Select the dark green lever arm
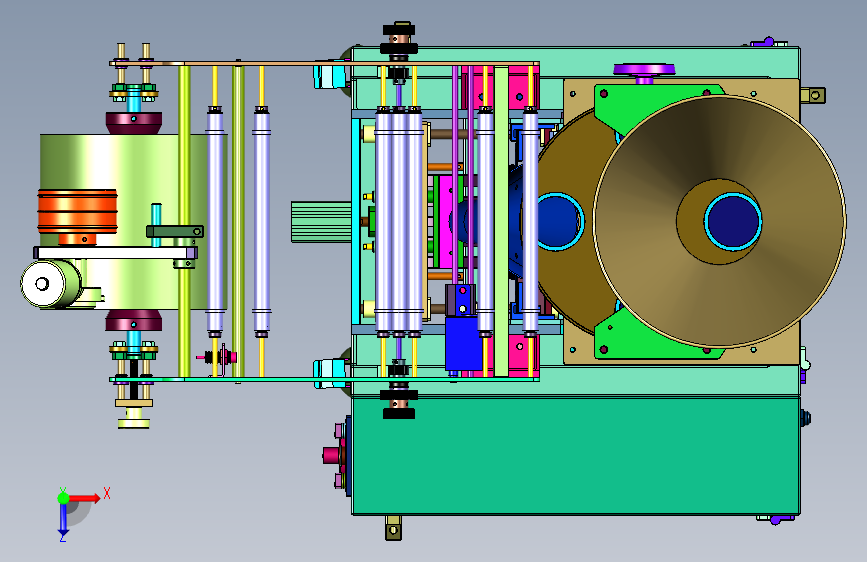The height and width of the screenshot is (562, 867). (x=175, y=231)
